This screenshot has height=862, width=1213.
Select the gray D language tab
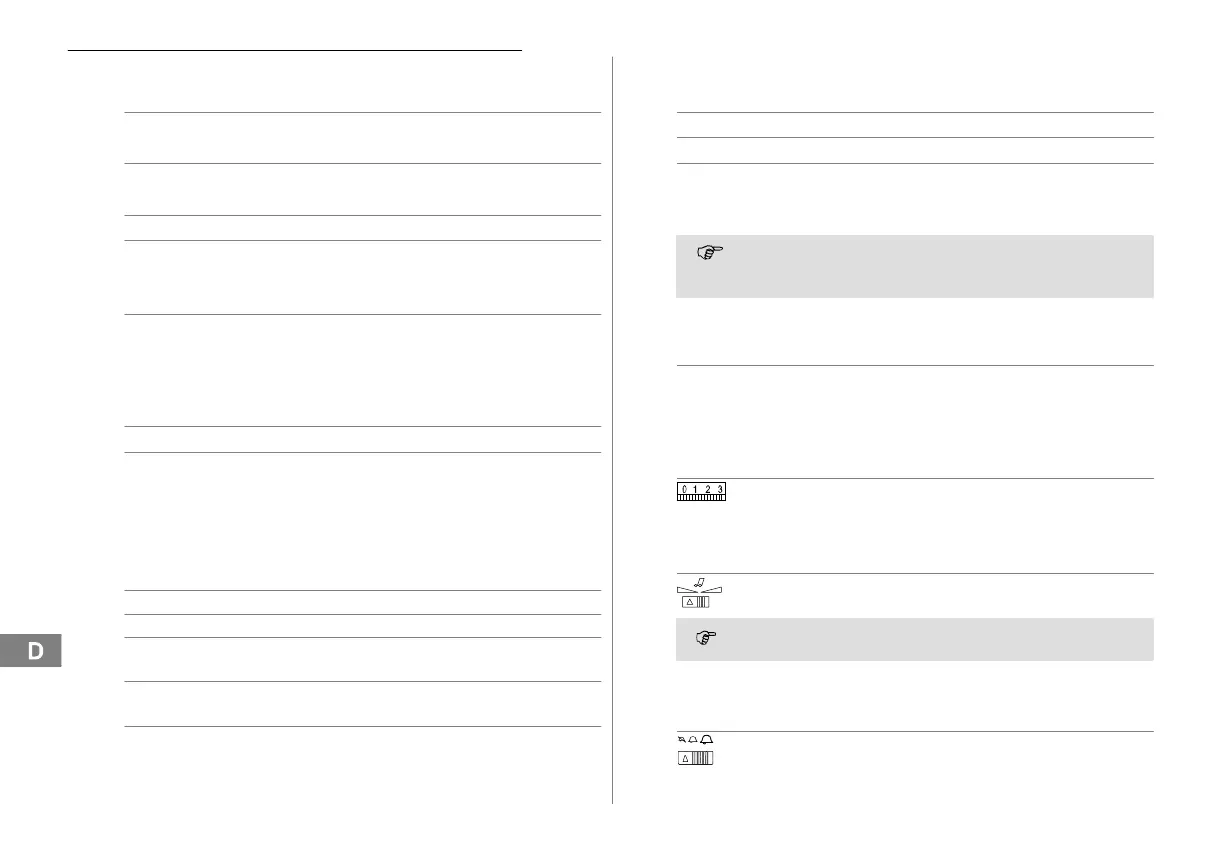[34, 651]
